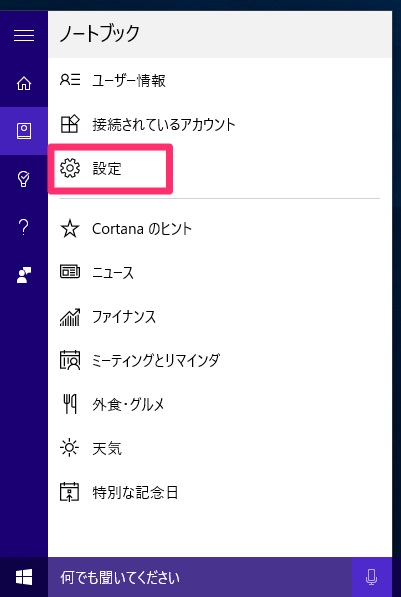Open the Windows Start button

[x=24, y=577]
